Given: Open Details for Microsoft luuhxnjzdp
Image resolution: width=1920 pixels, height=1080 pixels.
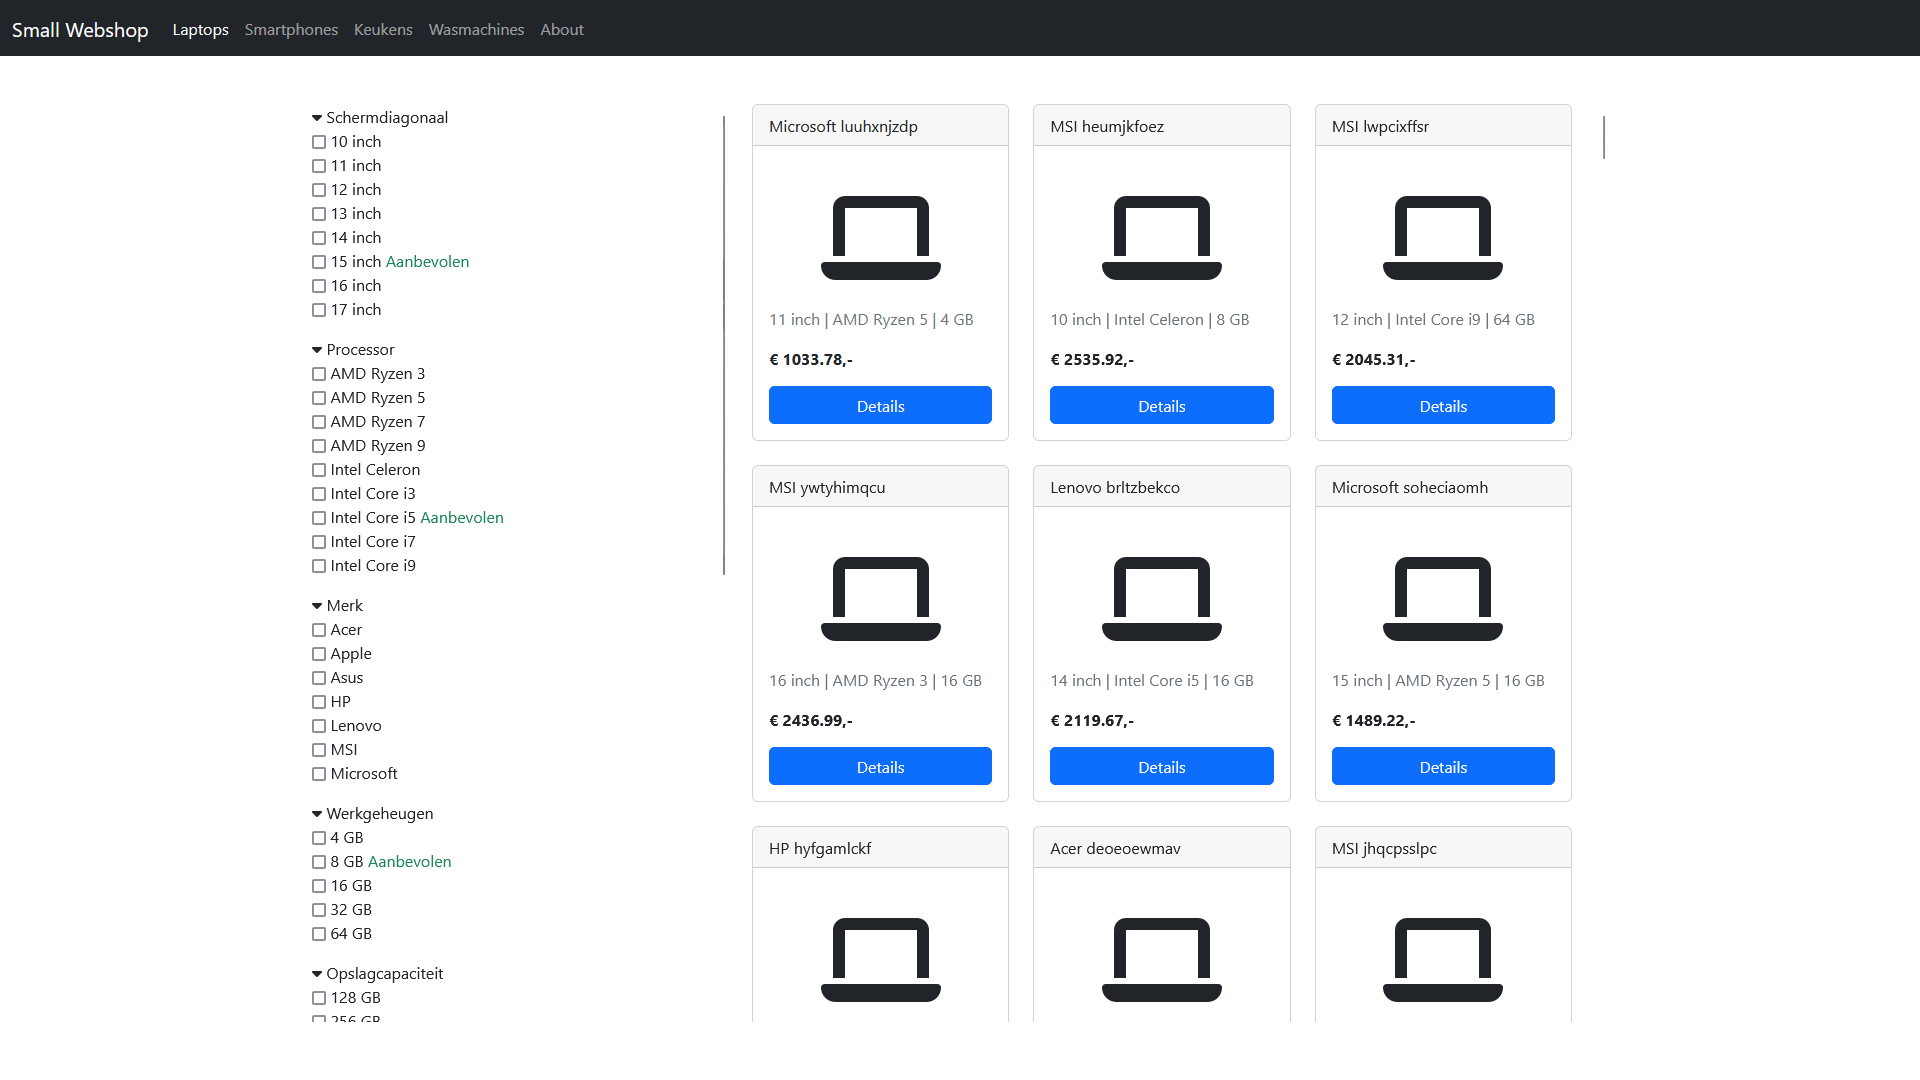Looking at the screenshot, I should (x=880, y=406).
